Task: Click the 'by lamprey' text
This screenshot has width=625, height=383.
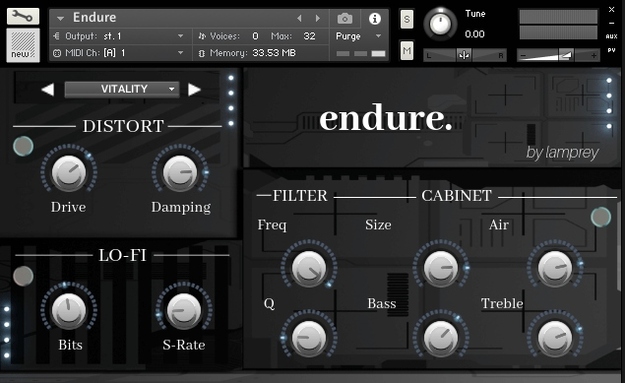Action: (562, 153)
